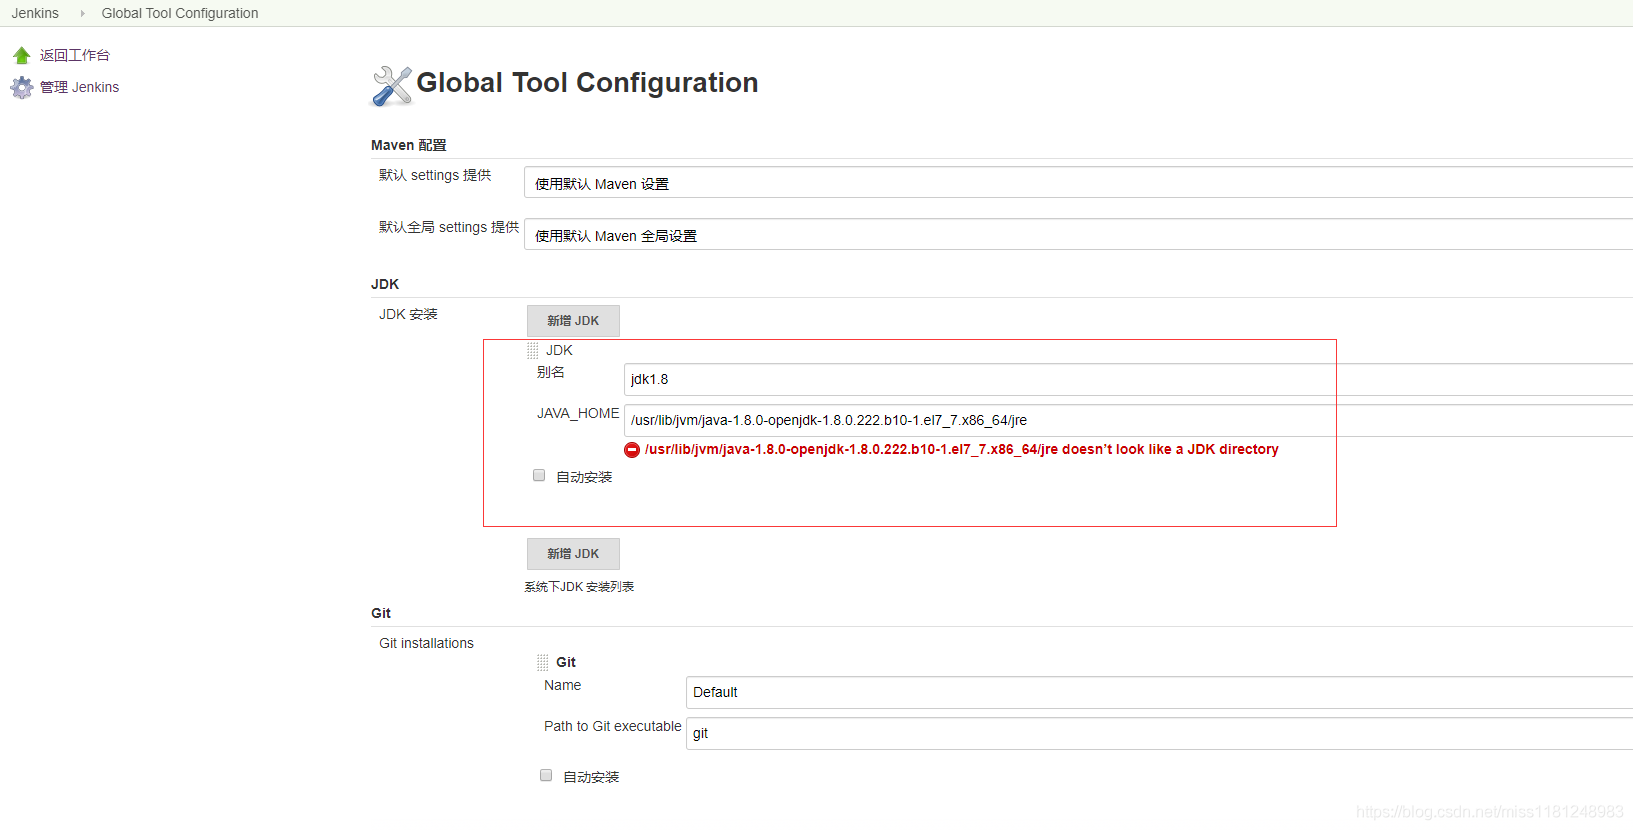Click Path to Git executable label
The height and width of the screenshot is (830, 1633).
pyautogui.click(x=613, y=726)
